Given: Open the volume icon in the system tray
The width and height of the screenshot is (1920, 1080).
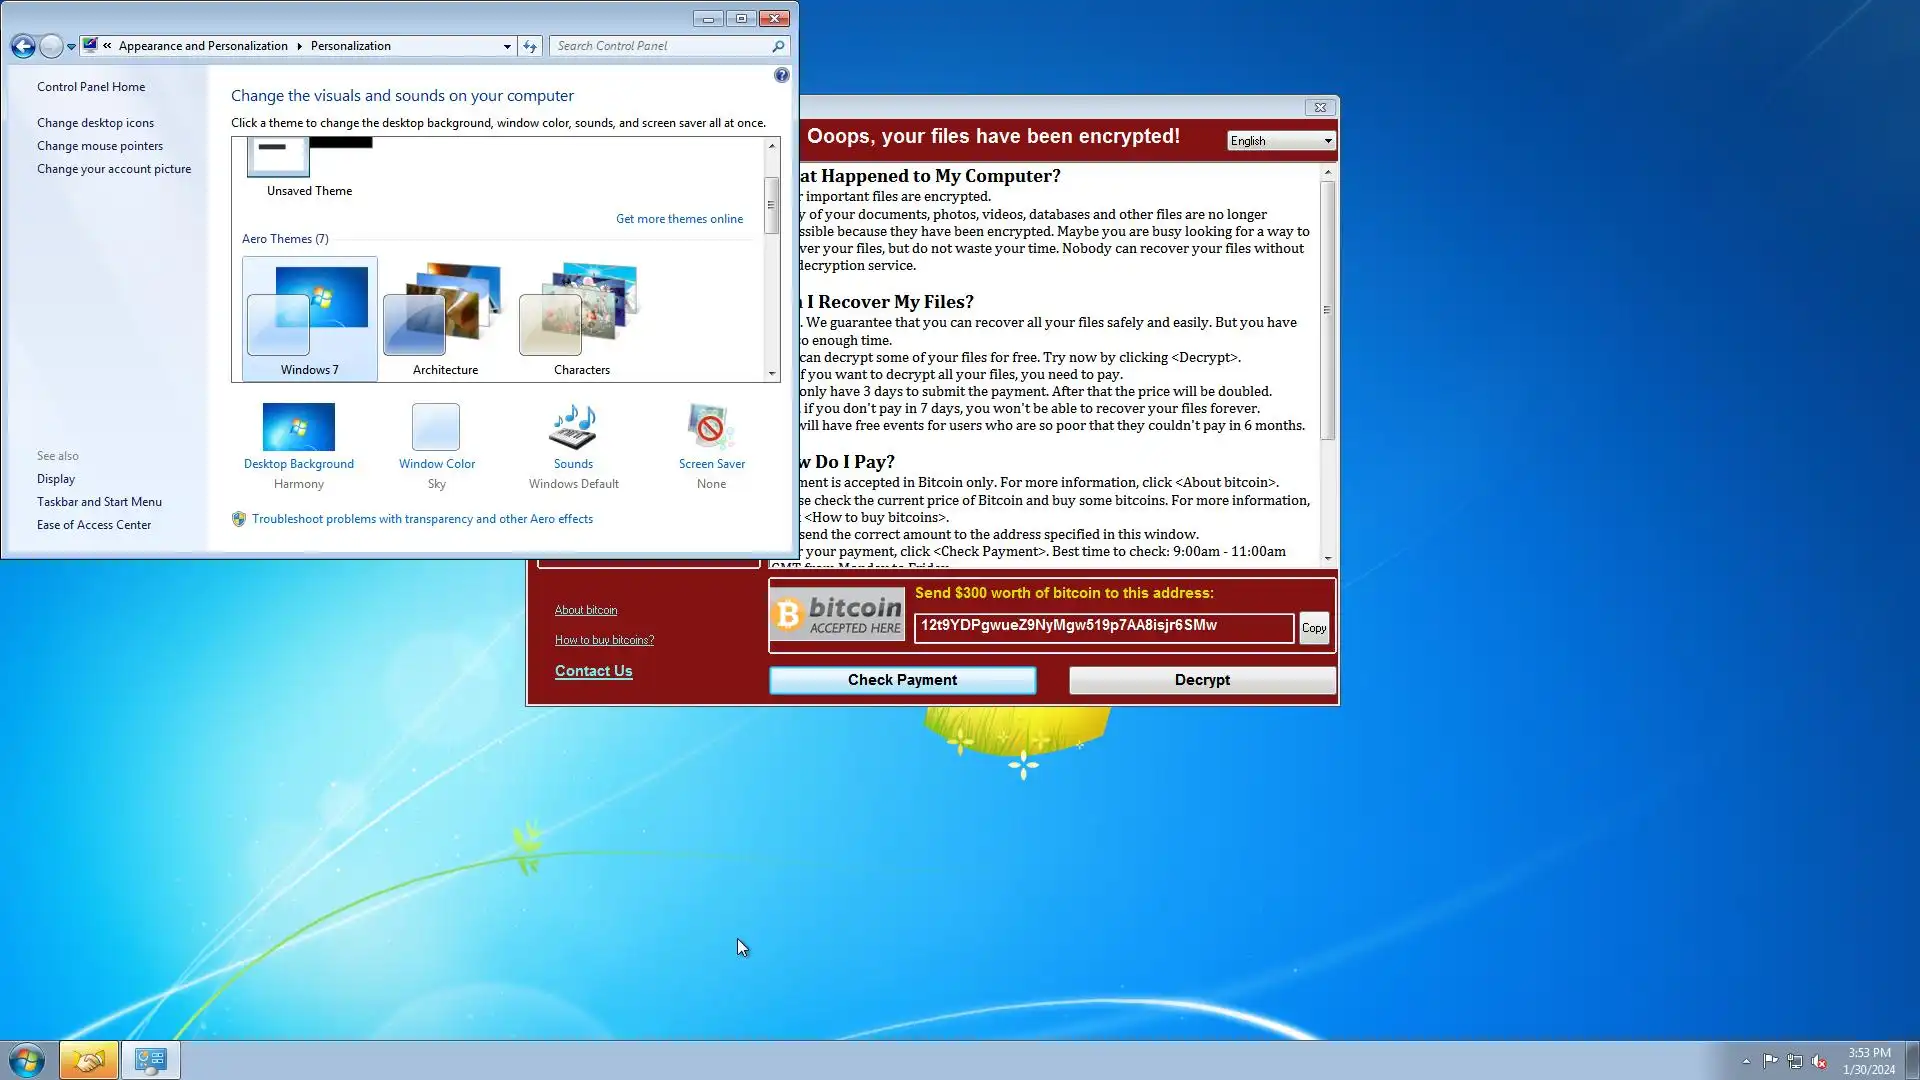Looking at the screenshot, I should [x=1819, y=1061].
